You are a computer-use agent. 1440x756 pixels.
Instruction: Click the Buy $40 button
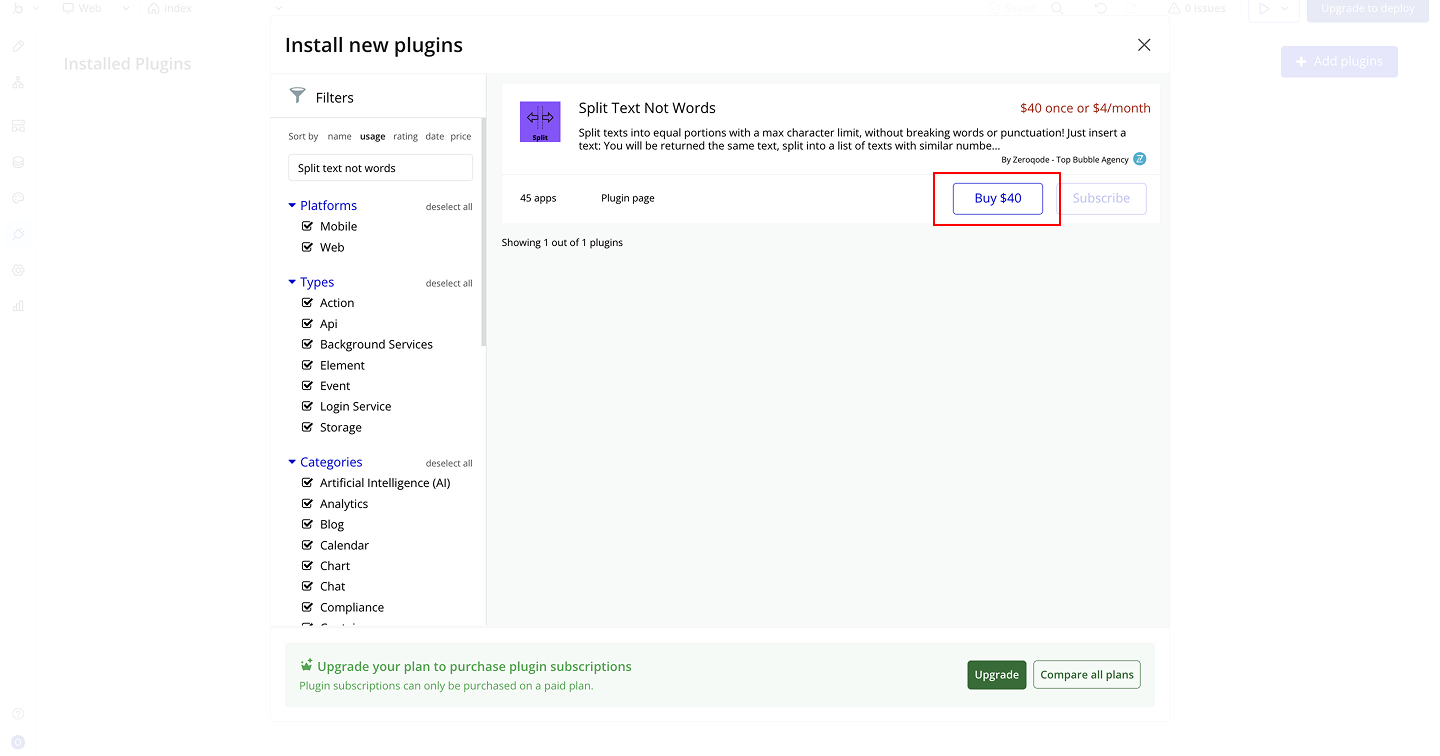click(x=997, y=198)
